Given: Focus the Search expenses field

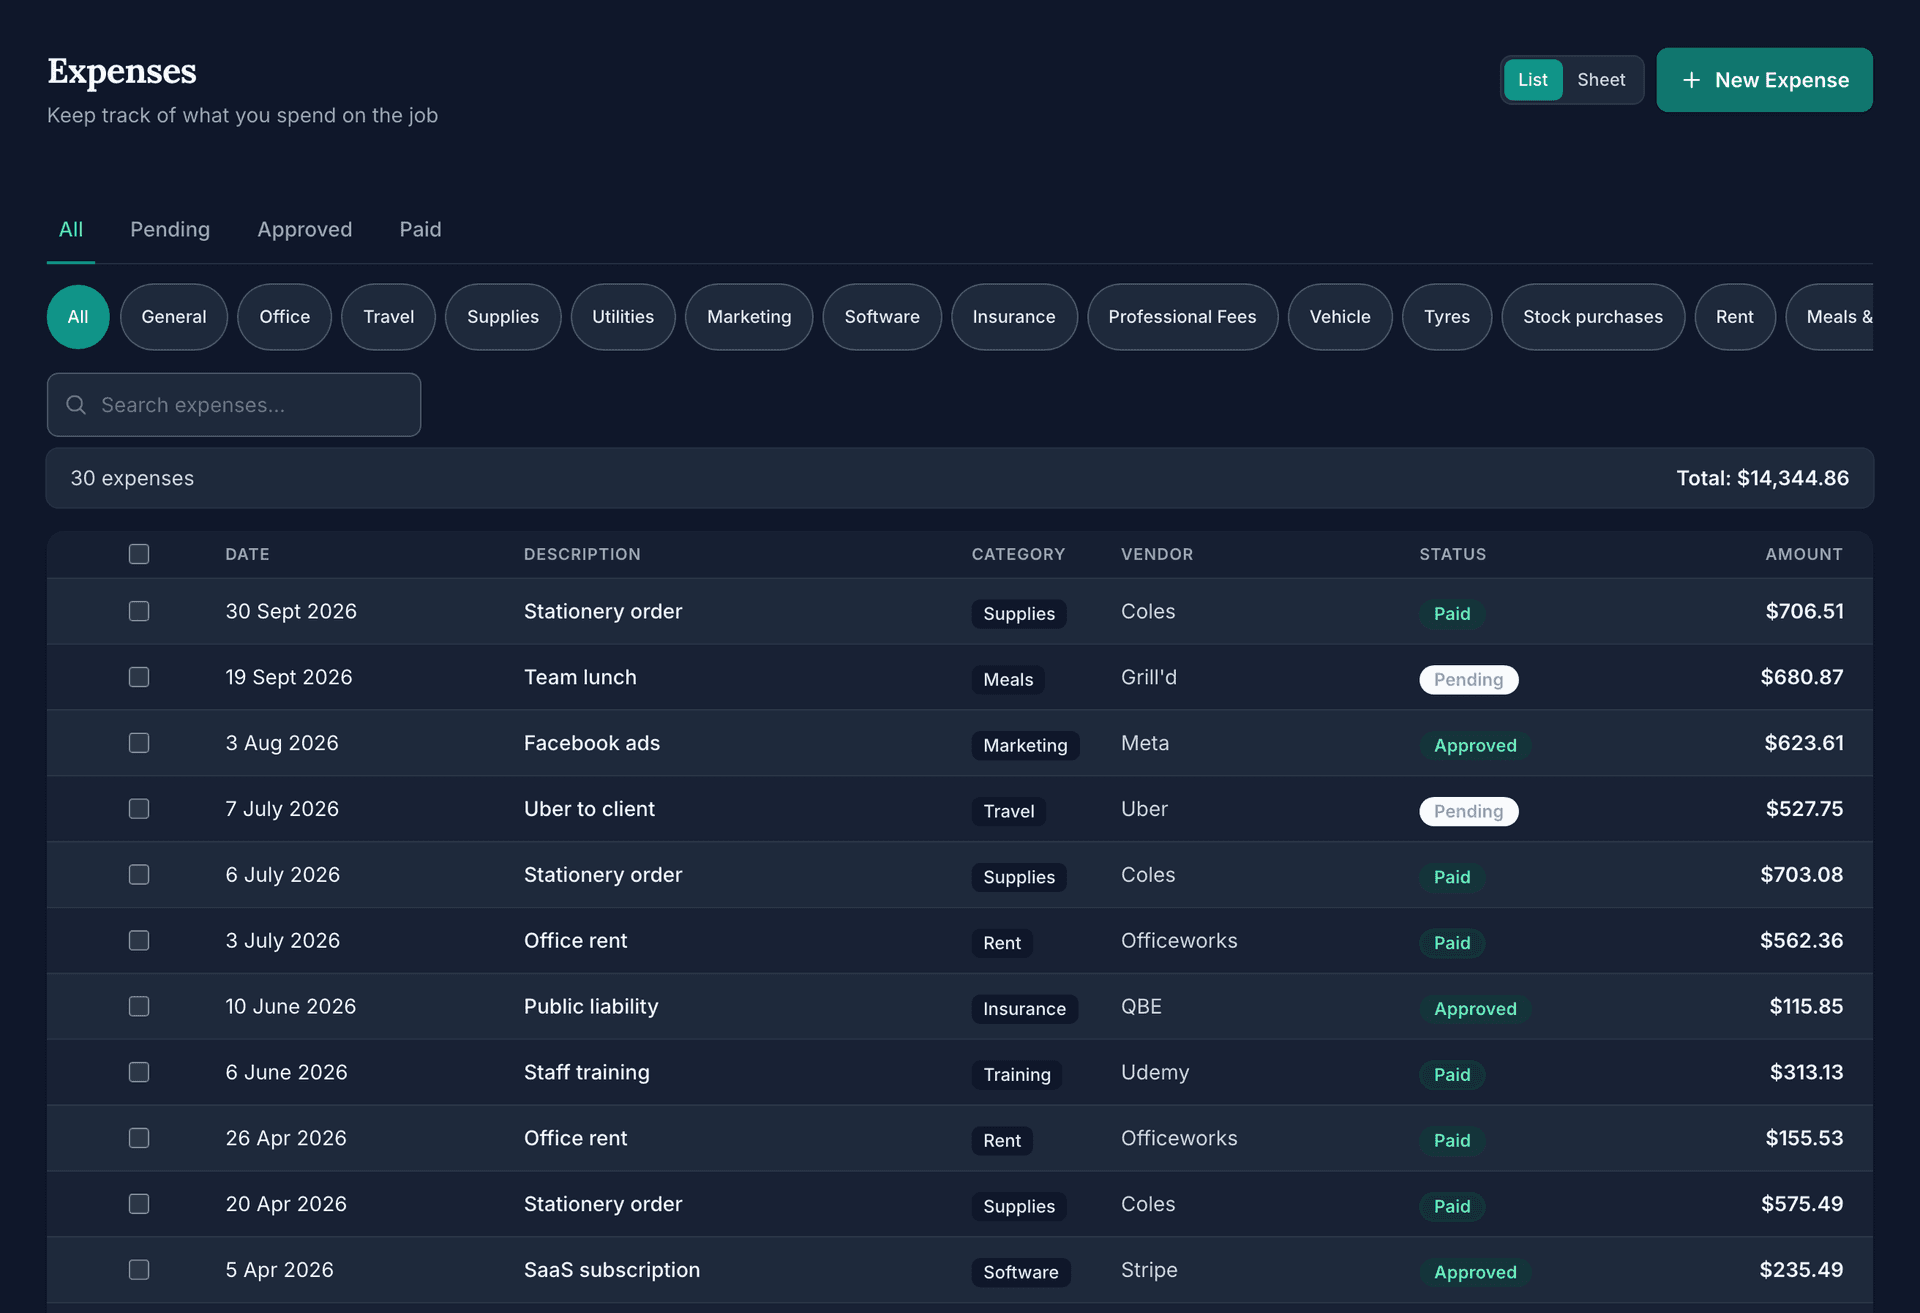Looking at the screenshot, I should [234, 405].
